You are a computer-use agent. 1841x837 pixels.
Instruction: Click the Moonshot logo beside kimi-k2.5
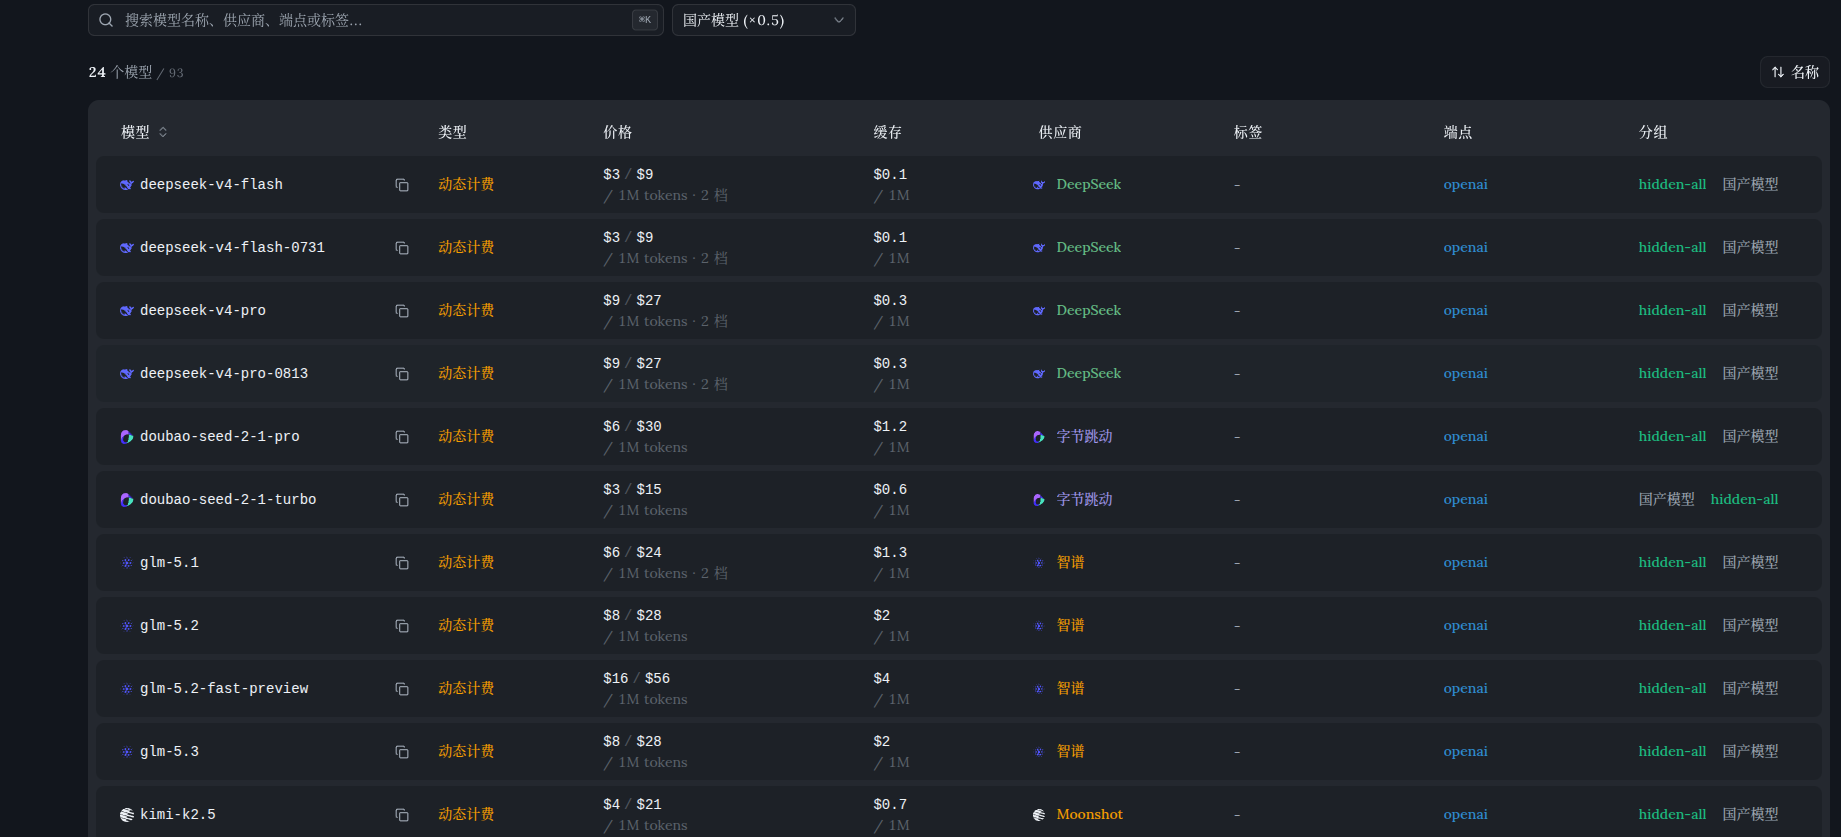click(127, 815)
